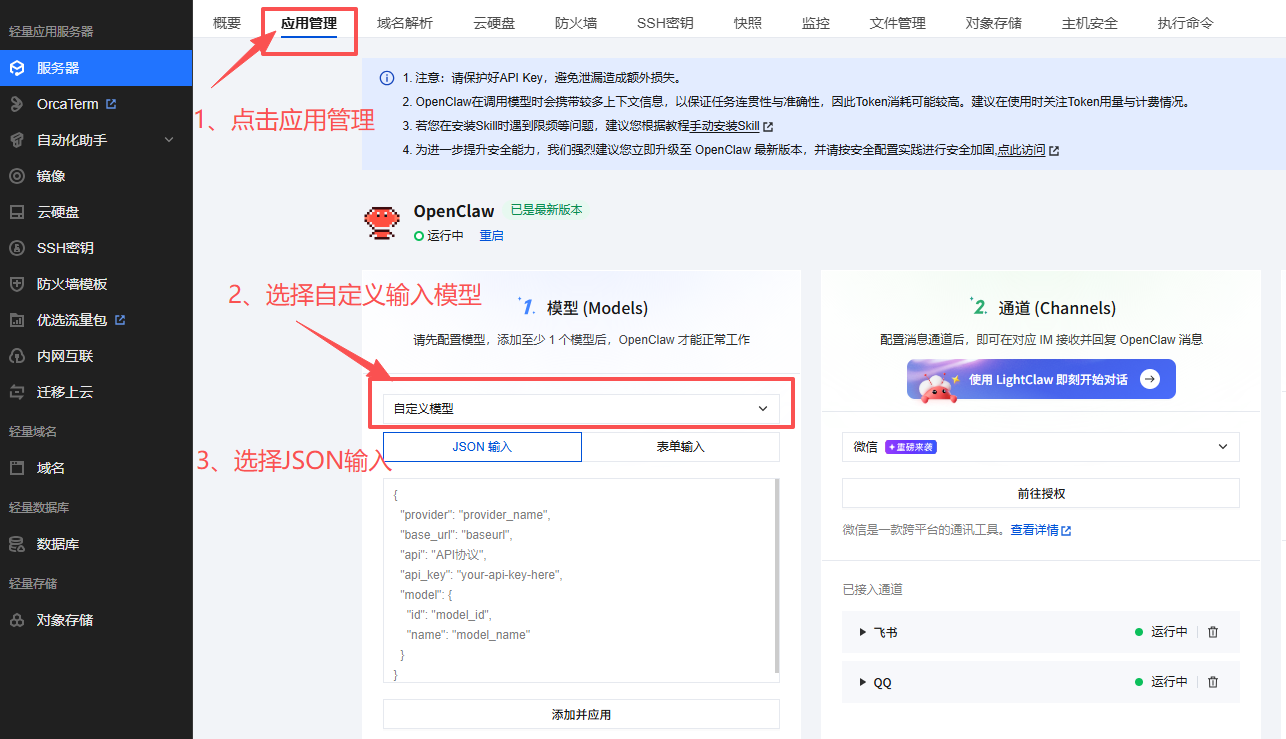Click inside the JSON config text area
This screenshot has width=1286, height=739.
click(x=578, y=580)
